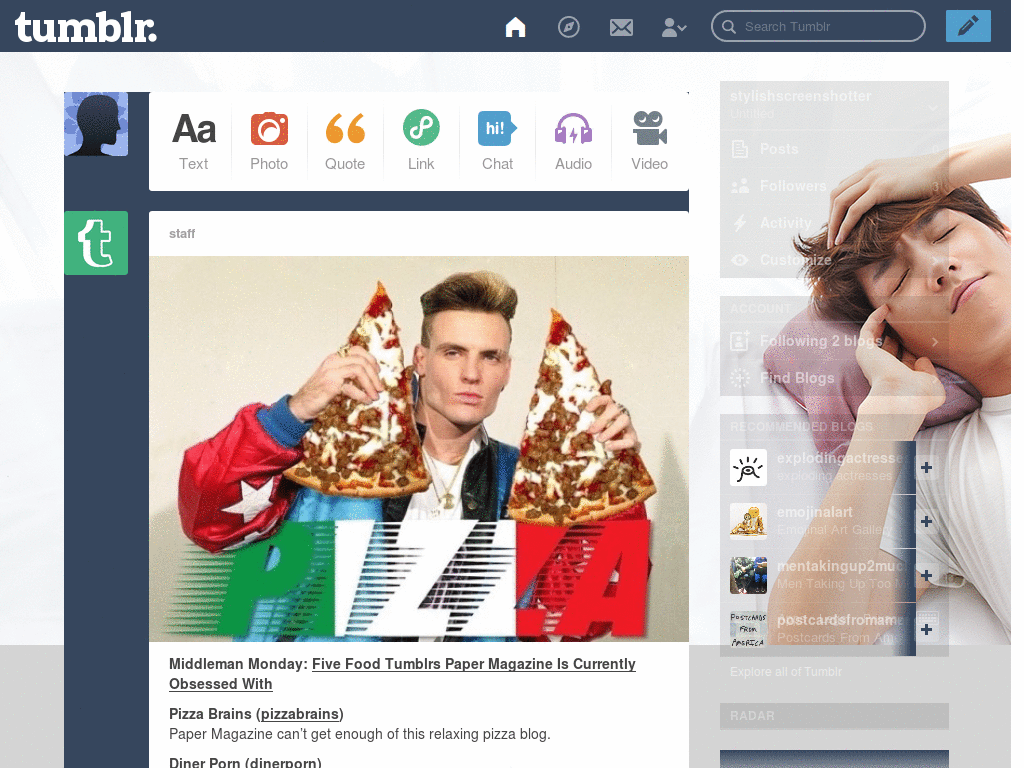Click the mentakingup2much avatar thumbnail

(x=748, y=576)
